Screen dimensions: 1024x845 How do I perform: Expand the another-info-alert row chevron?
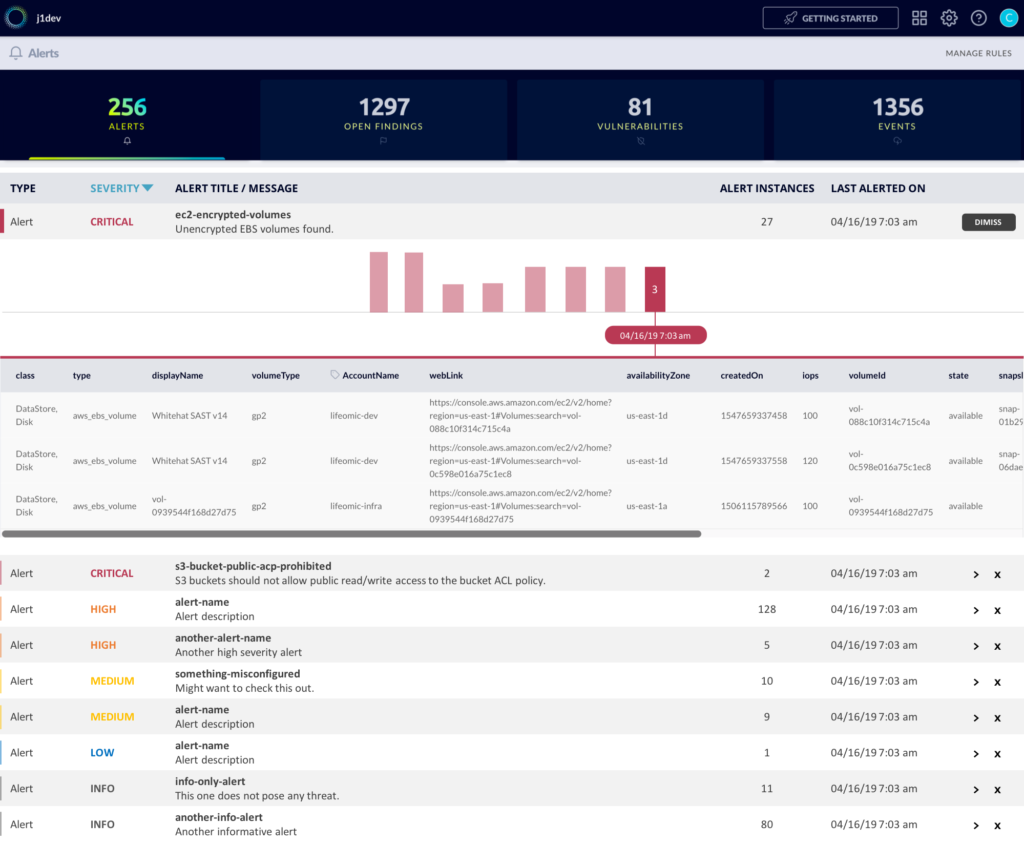coord(976,826)
